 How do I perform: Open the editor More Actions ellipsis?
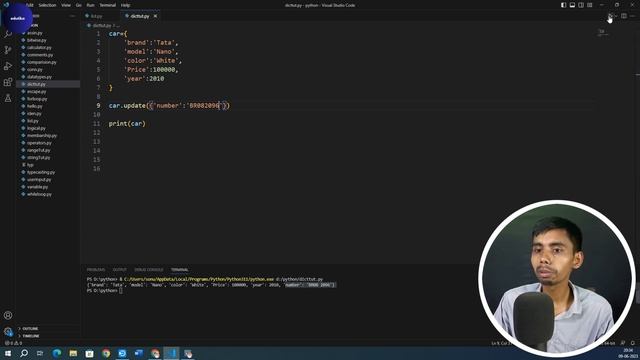click(x=633, y=16)
